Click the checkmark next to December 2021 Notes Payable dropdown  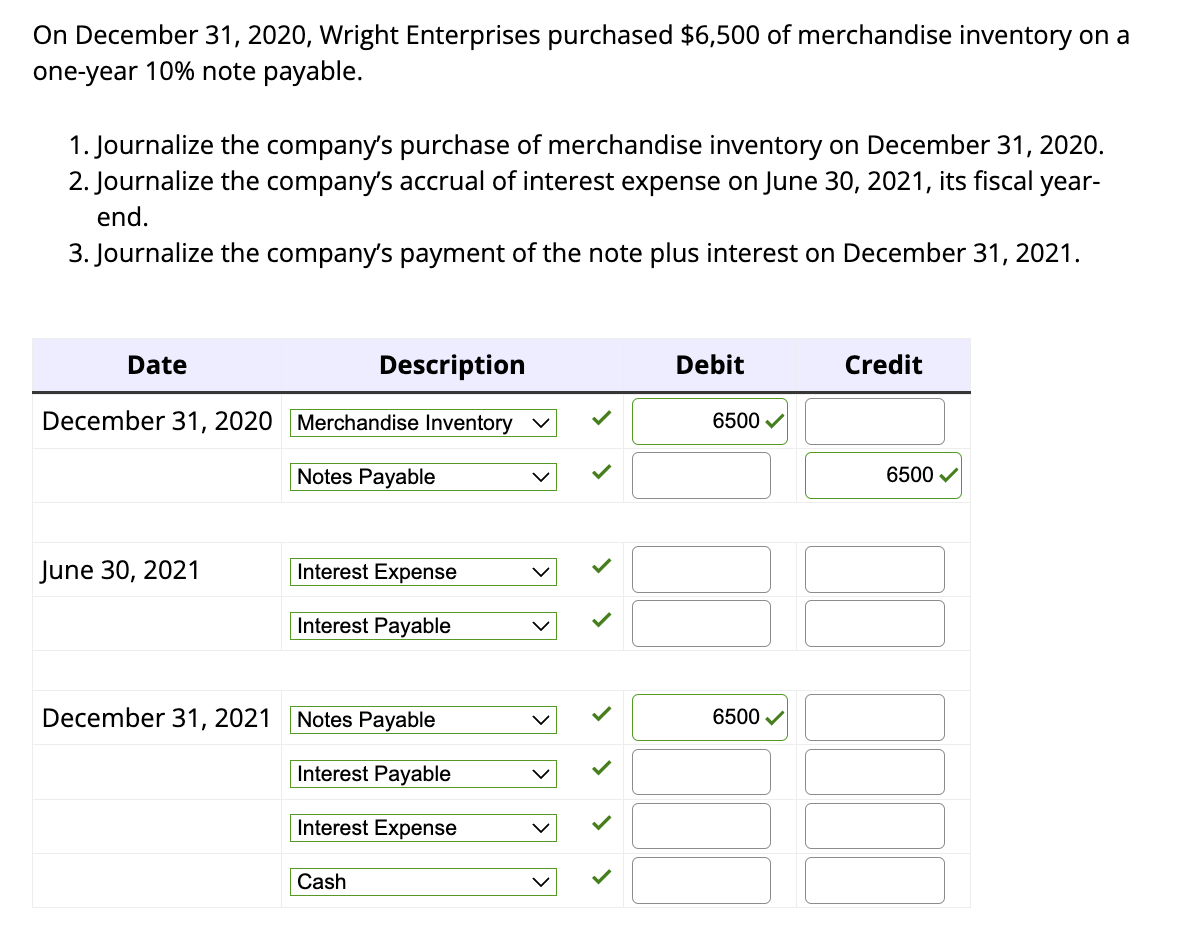[x=600, y=716]
